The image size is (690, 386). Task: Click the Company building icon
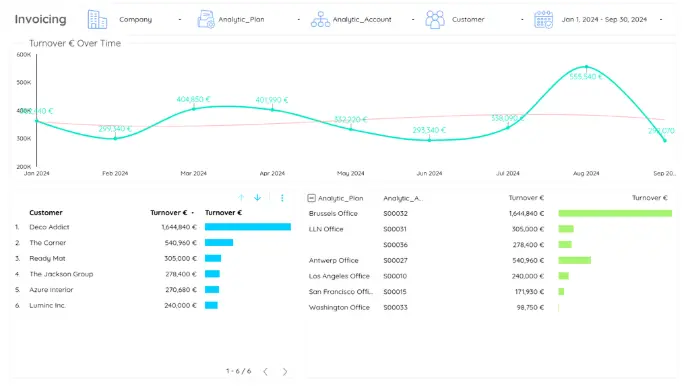tap(97, 19)
